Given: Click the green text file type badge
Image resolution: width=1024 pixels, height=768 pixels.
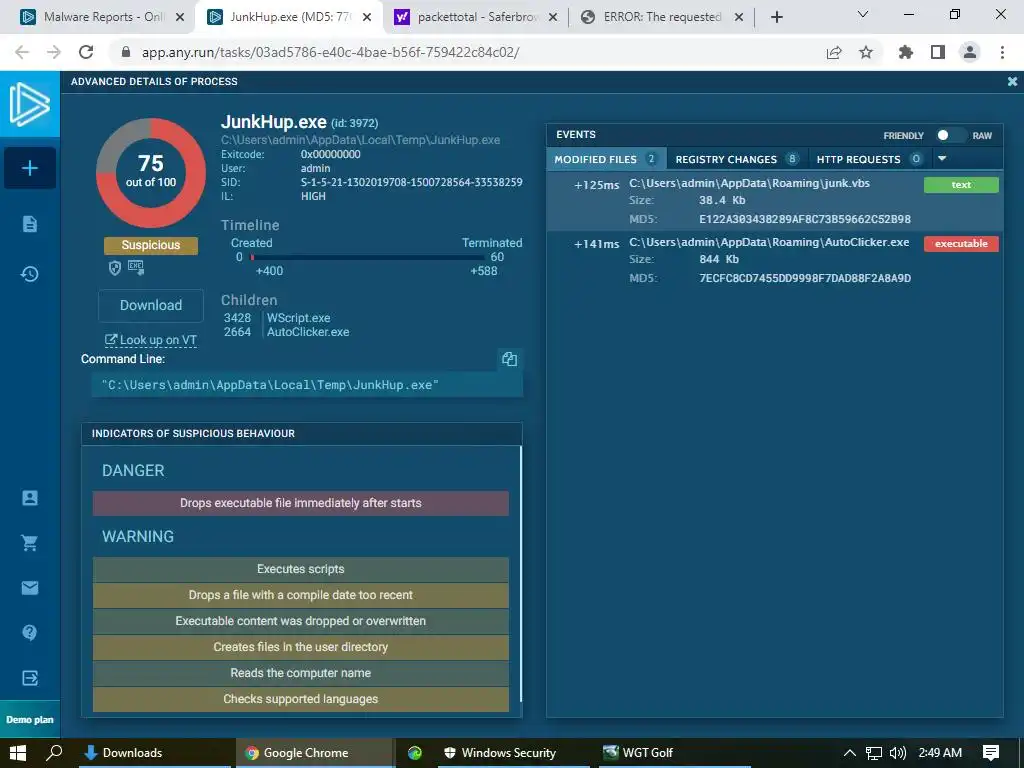Looking at the screenshot, I should pos(961,185).
